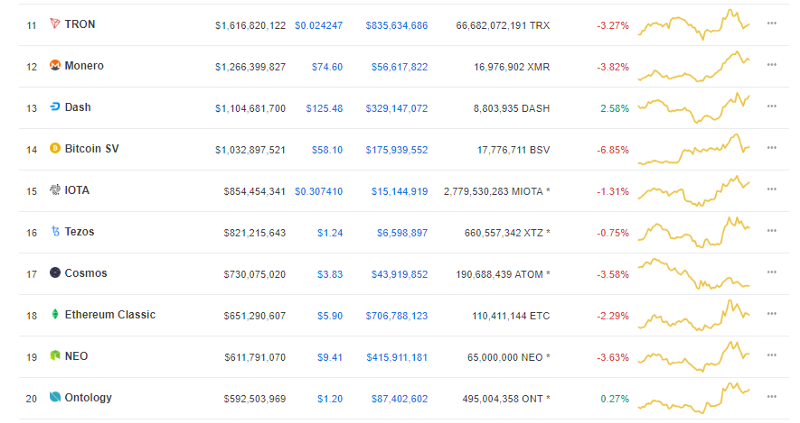Open the NEO name link

pos(76,356)
